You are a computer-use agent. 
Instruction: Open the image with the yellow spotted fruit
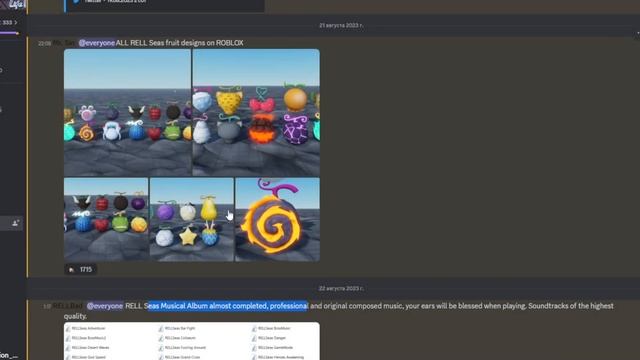pos(256,113)
